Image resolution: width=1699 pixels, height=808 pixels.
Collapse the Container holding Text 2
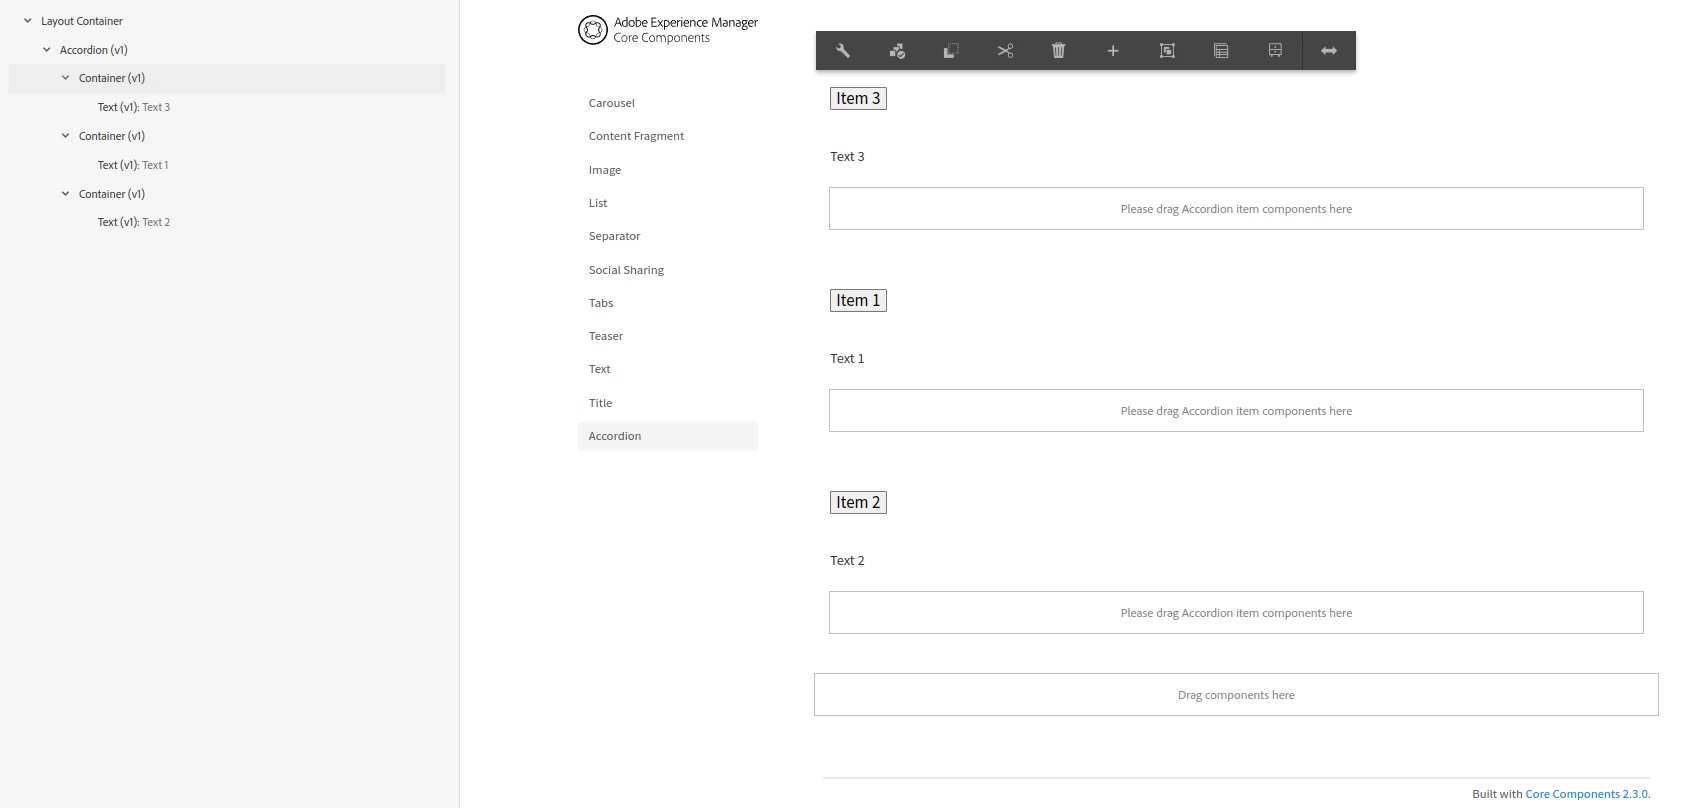[66, 194]
